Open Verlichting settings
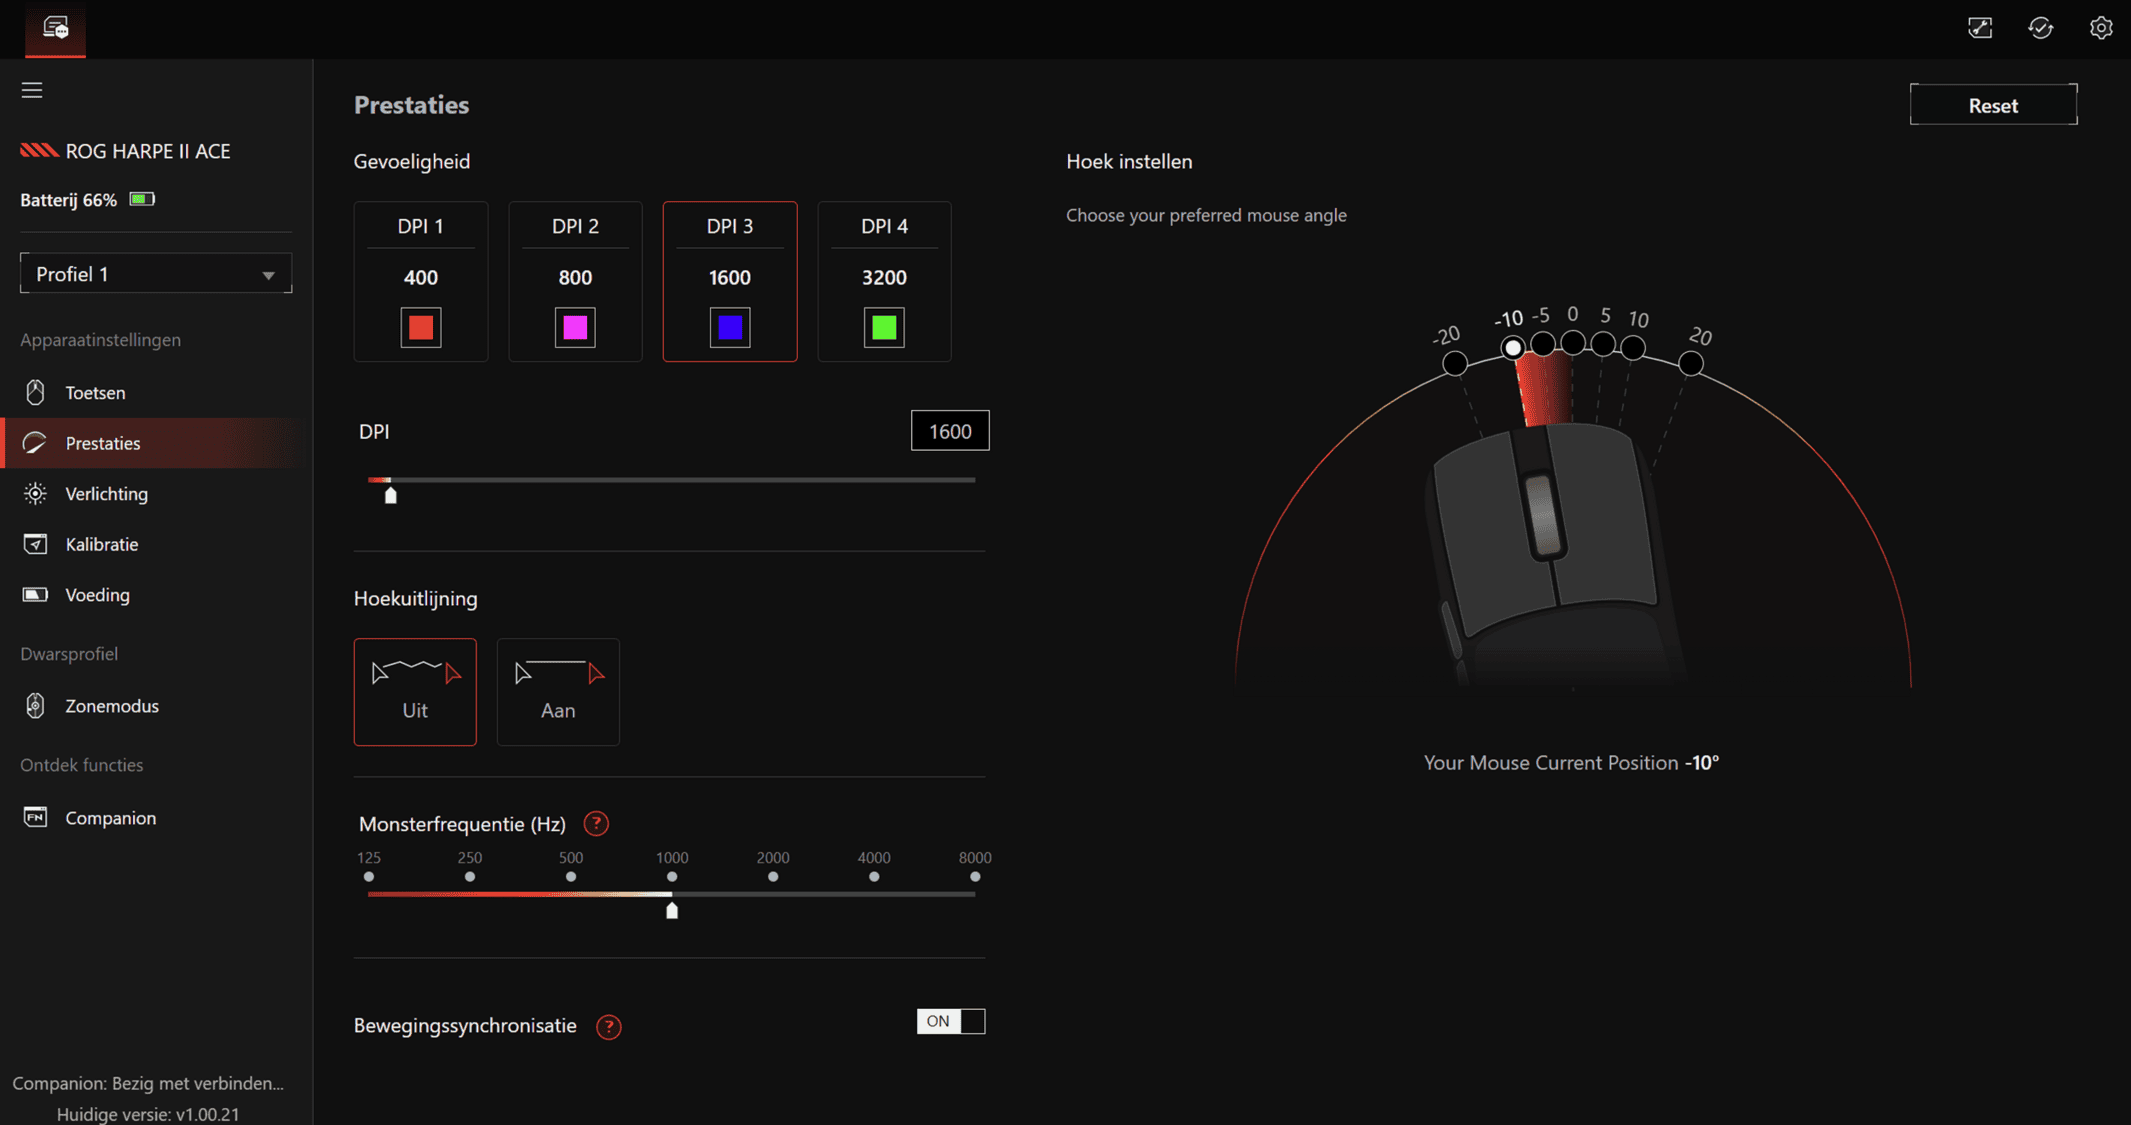This screenshot has width=2131, height=1125. 156,493
